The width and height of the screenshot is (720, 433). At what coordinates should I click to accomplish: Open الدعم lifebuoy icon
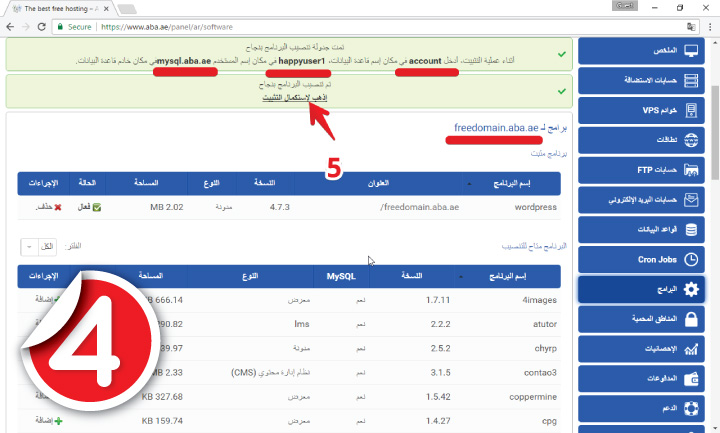[x=691, y=408]
